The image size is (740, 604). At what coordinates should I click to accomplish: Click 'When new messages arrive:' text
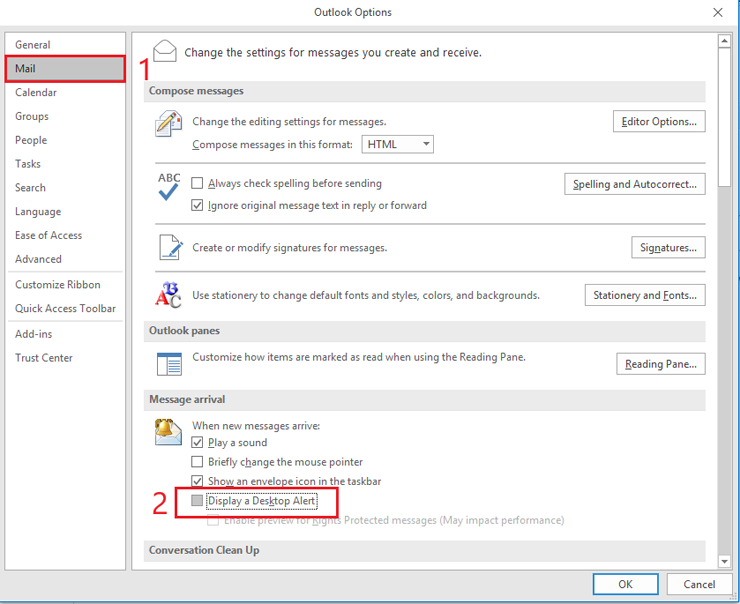pyautogui.click(x=256, y=426)
